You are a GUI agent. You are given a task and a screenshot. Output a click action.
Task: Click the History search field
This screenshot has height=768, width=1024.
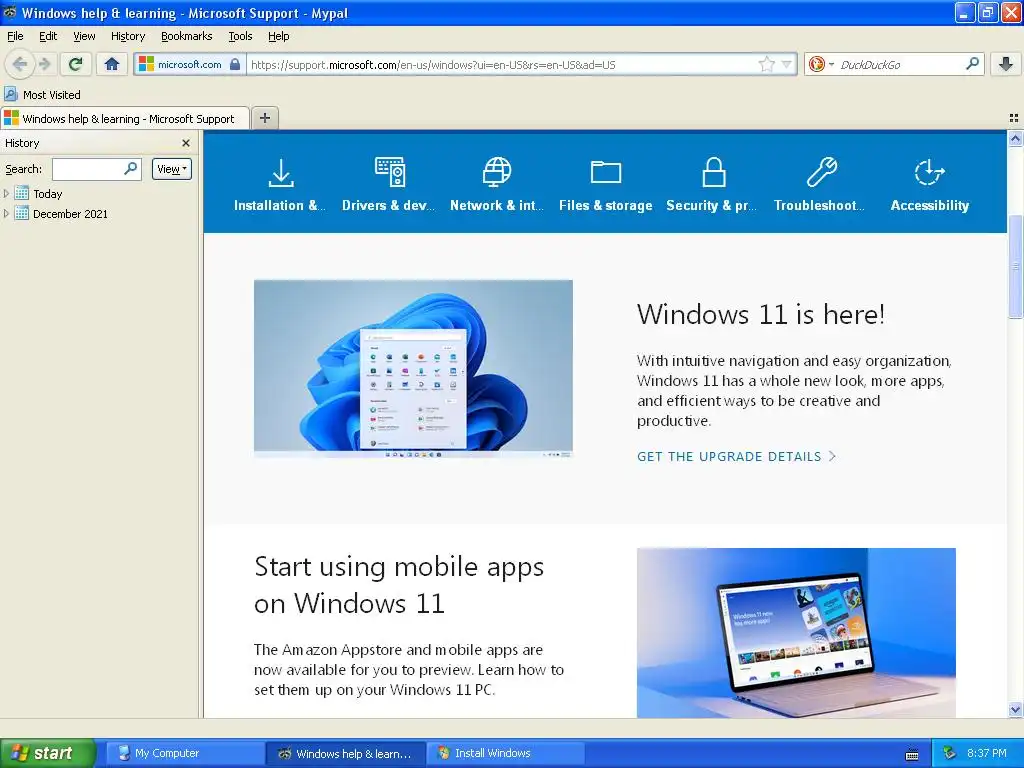pyautogui.click(x=96, y=169)
